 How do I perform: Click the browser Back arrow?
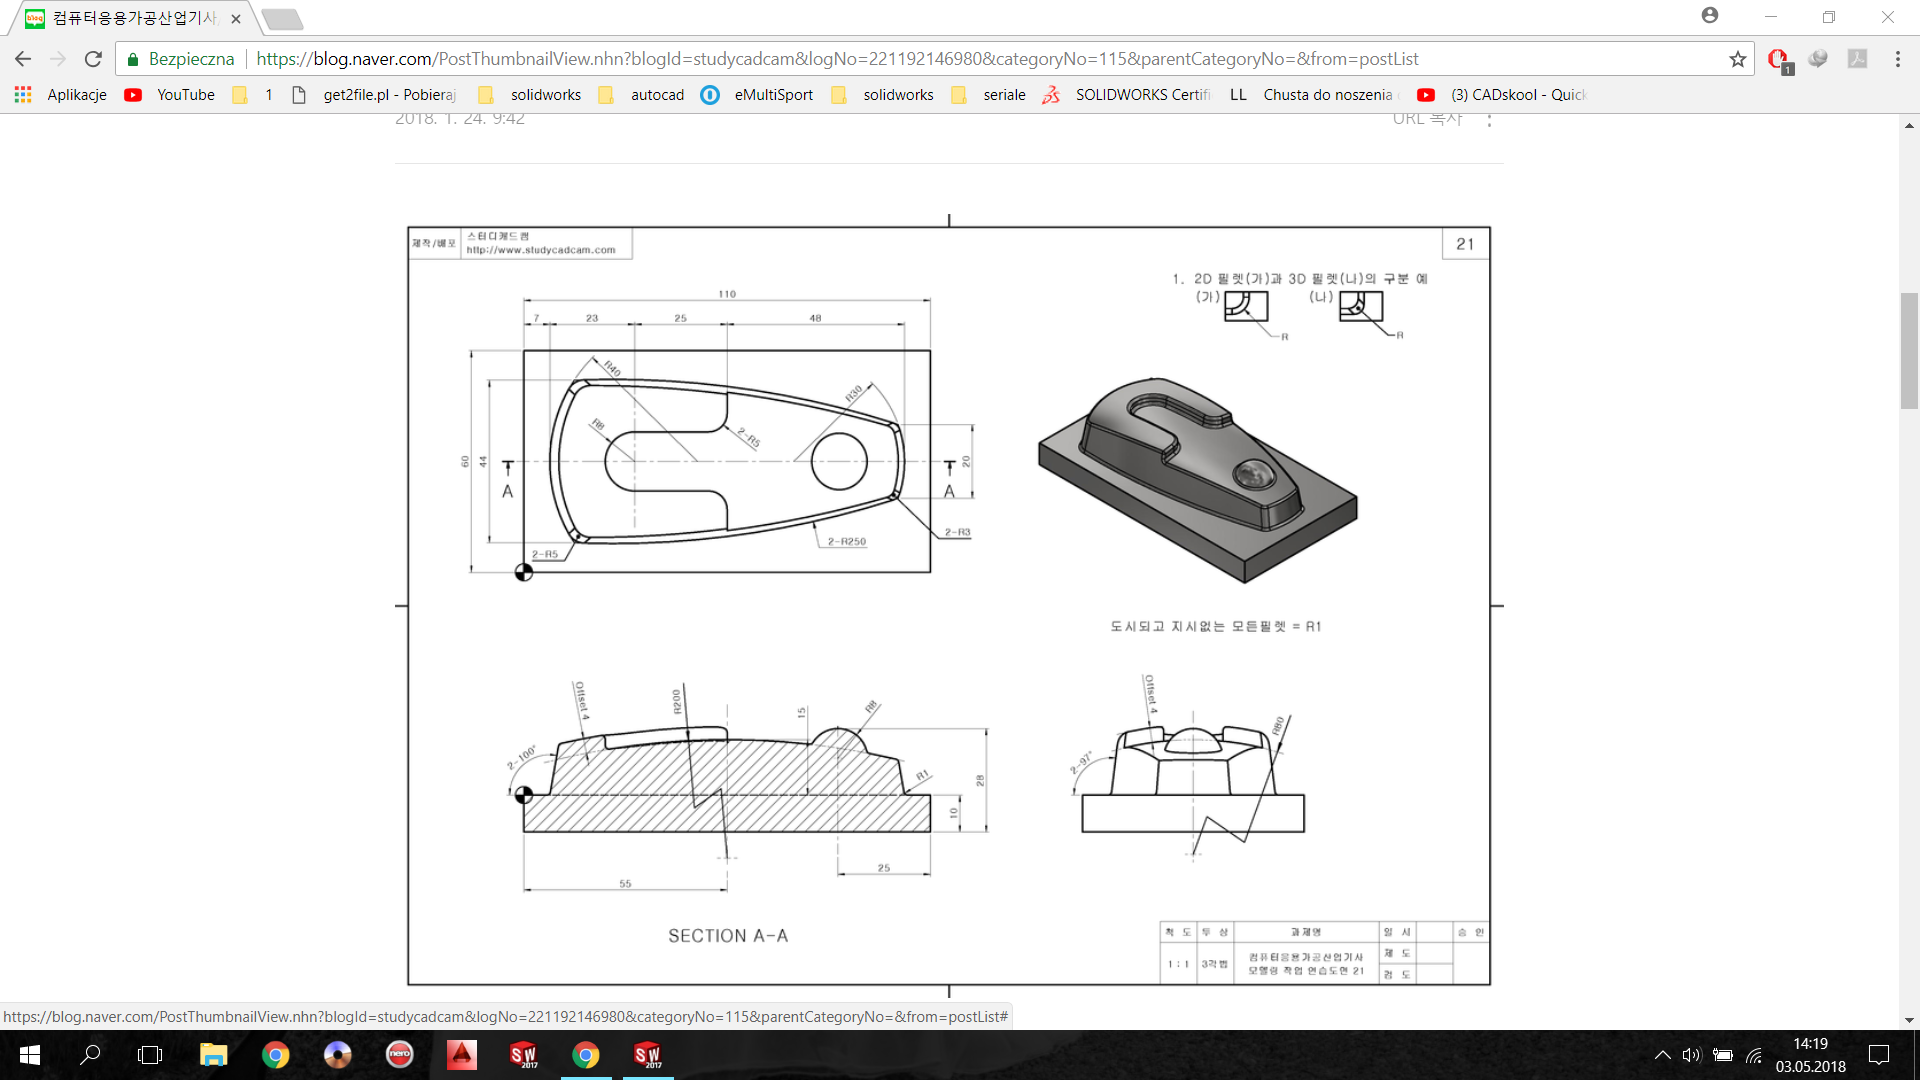point(23,59)
